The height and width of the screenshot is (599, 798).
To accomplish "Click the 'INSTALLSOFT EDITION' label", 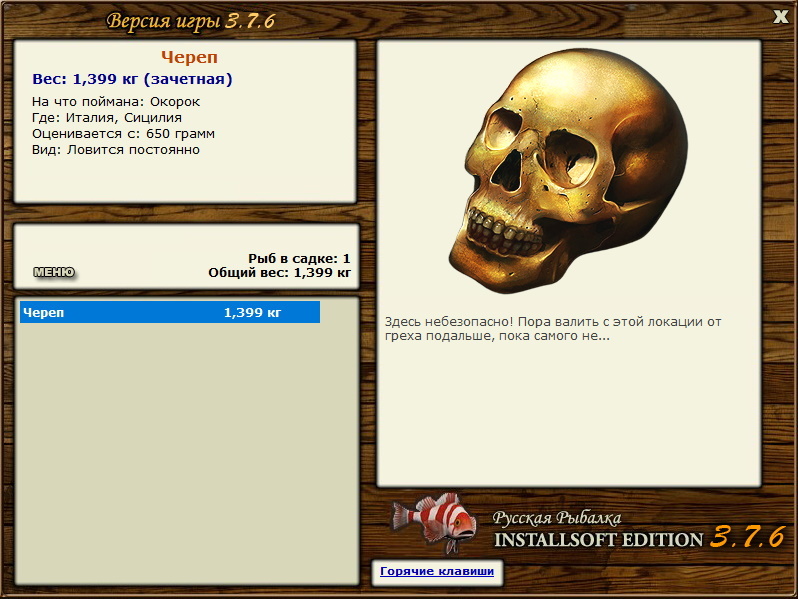I will pyautogui.click(x=598, y=540).
